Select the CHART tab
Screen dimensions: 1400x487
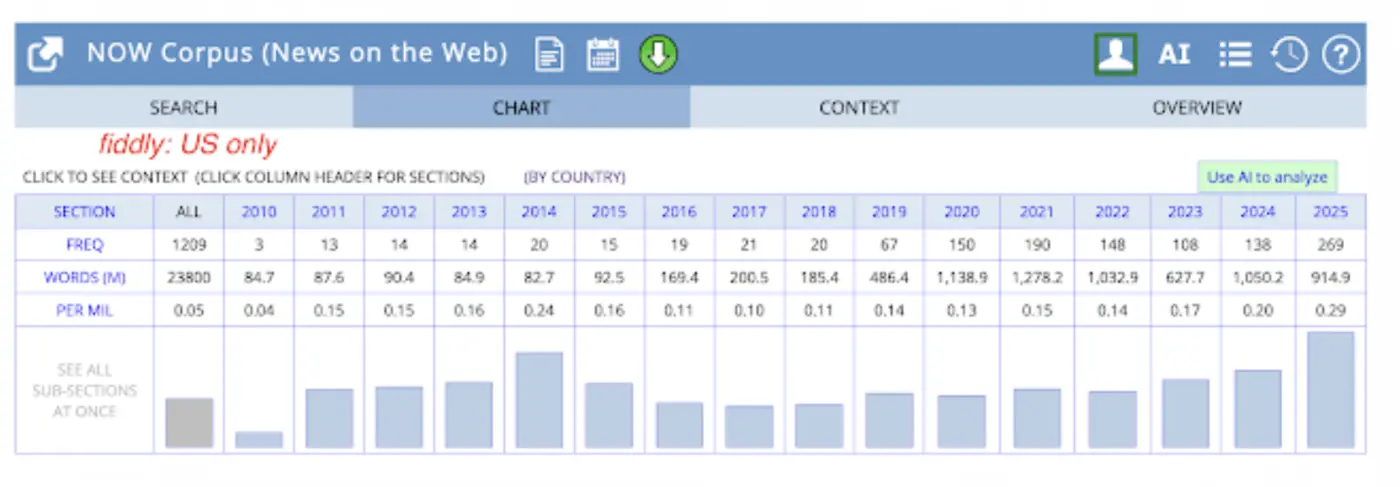point(521,108)
